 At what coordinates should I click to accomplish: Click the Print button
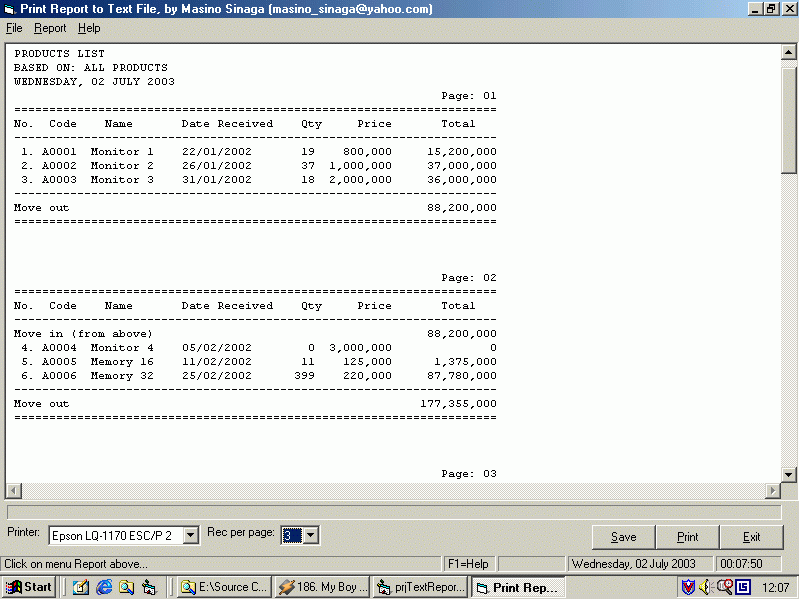pyautogui.click(x=687, y=537)
